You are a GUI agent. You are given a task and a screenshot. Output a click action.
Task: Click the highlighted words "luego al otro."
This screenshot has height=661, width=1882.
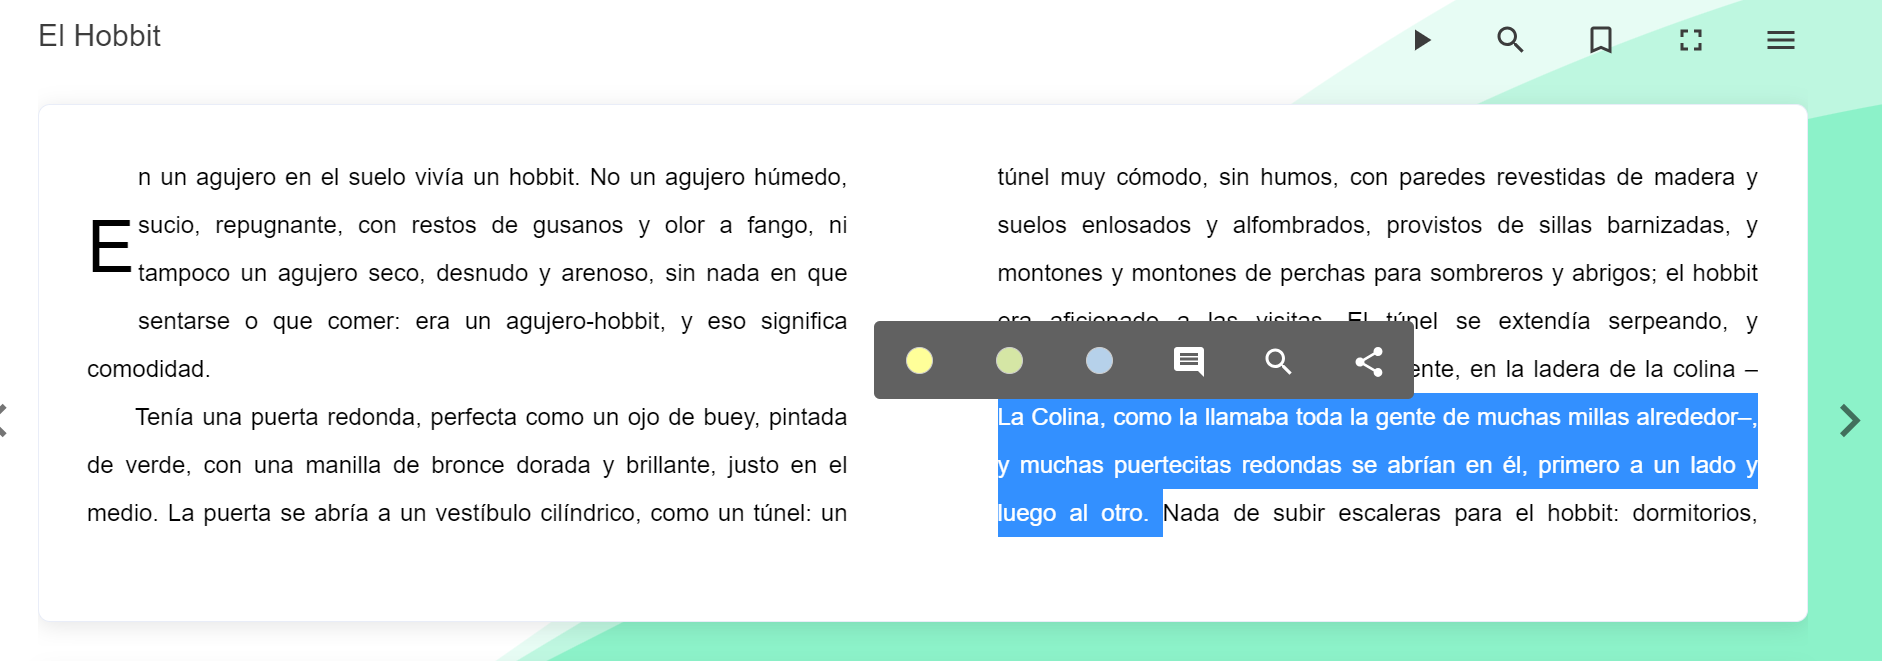1073,513
